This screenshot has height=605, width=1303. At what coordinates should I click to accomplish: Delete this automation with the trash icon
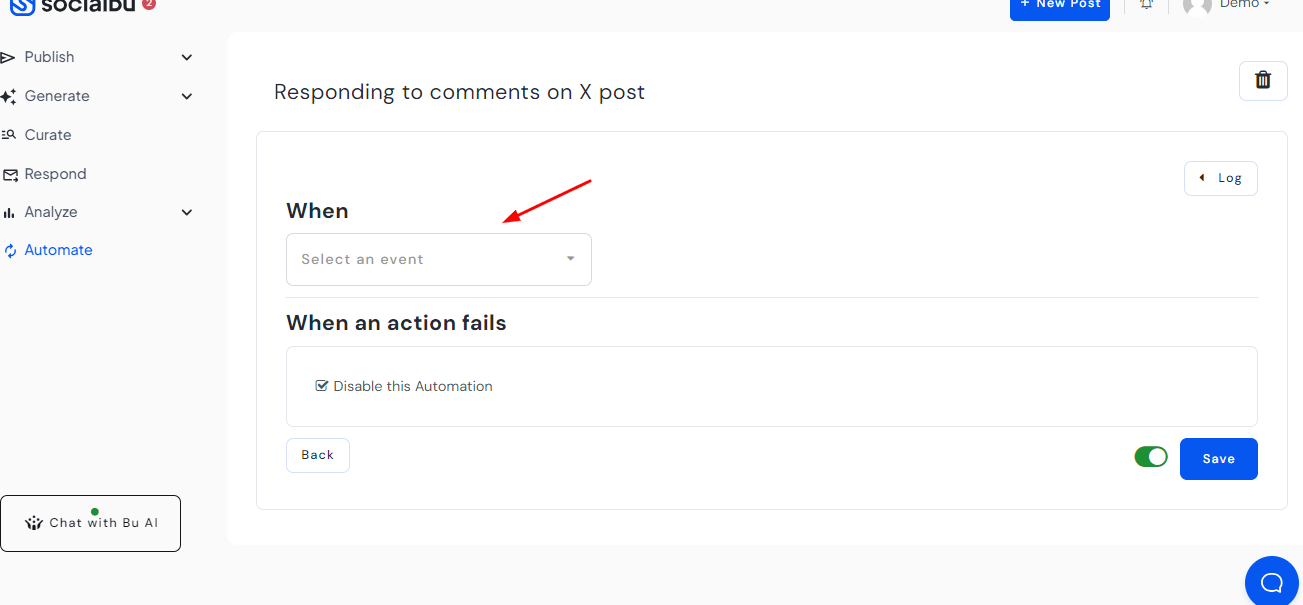1263,81
